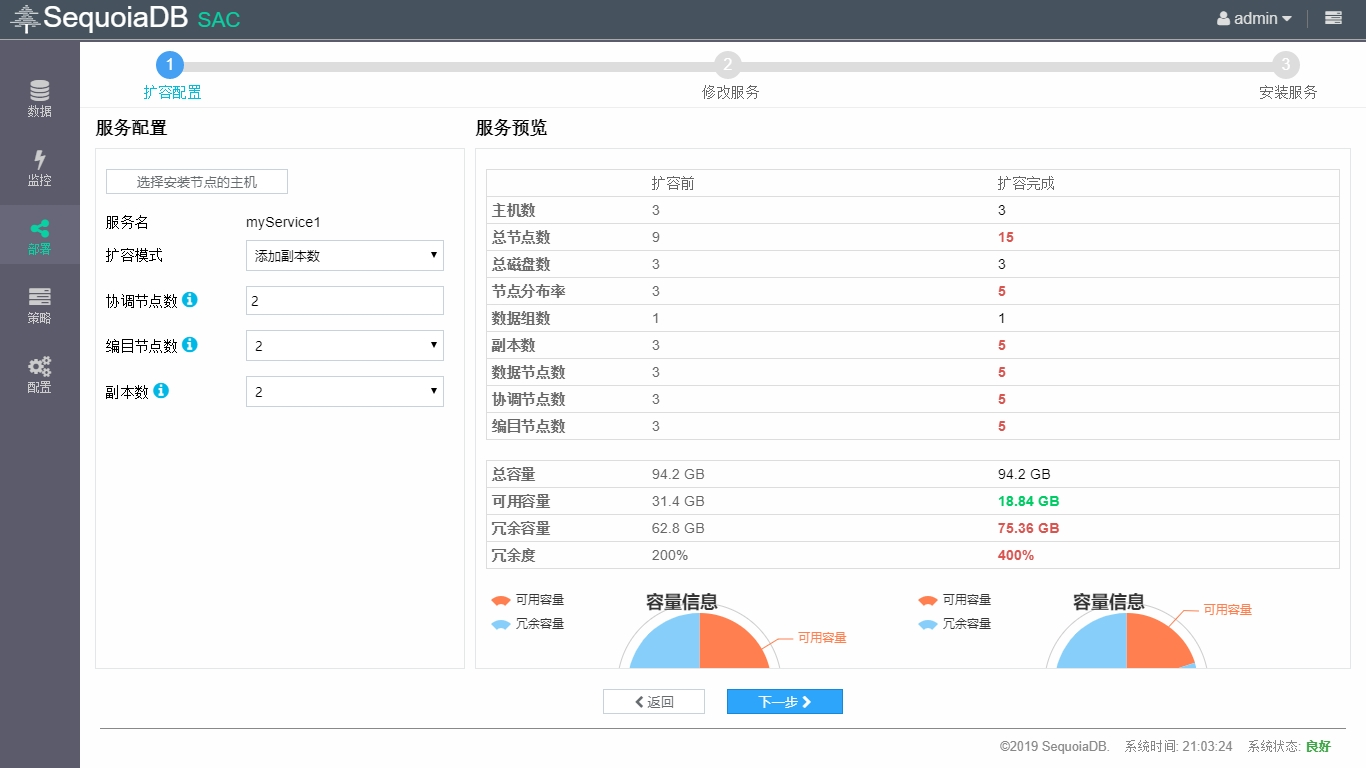Toggle 可用容量 legend in right chart
Image resolution: width=1366 pixels, height=768 pixels.
click(955, 600)
